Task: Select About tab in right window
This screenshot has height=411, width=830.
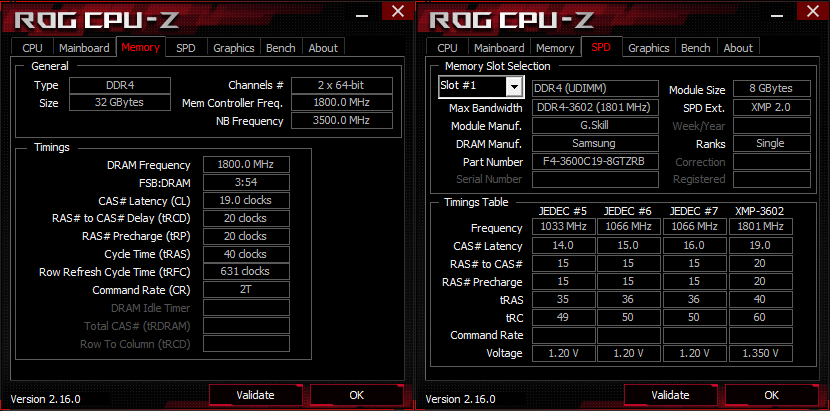Action: click(x=738, y=48)
